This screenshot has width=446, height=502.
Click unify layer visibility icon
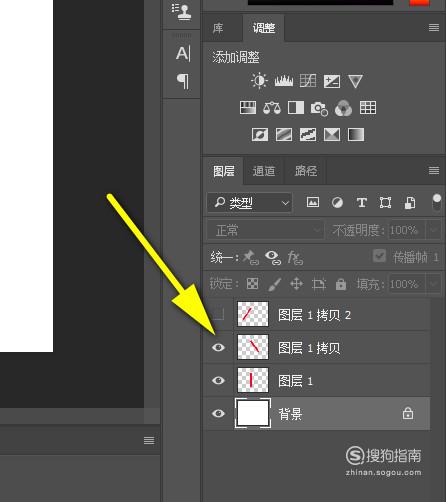(x=273, y=258)
